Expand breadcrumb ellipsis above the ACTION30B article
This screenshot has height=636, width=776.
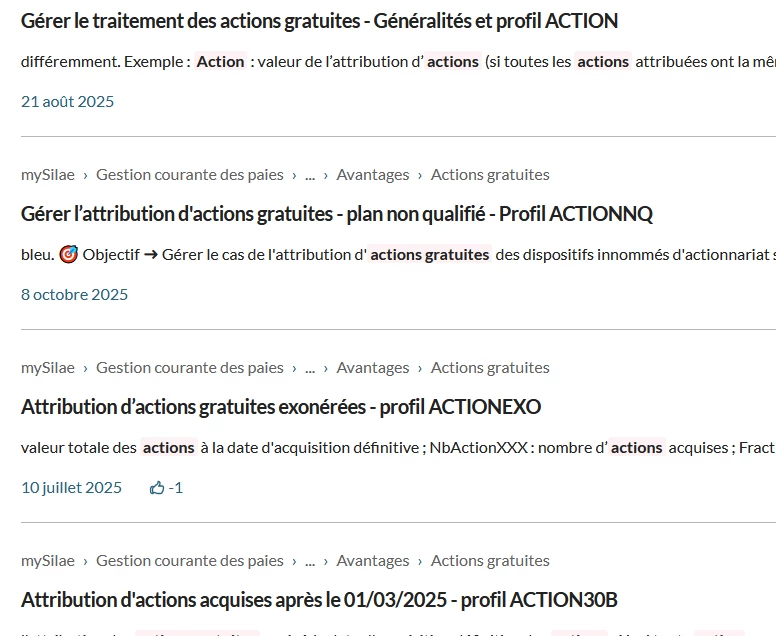click(x=310, y=561)
